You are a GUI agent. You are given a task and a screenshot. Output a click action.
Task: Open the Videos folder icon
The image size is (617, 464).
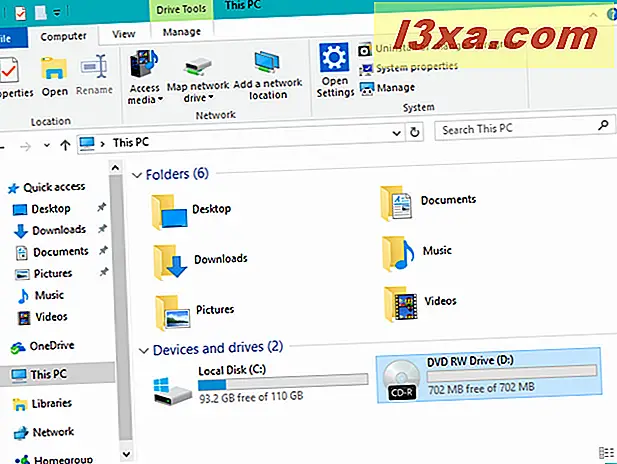click(x=401, y=304)
